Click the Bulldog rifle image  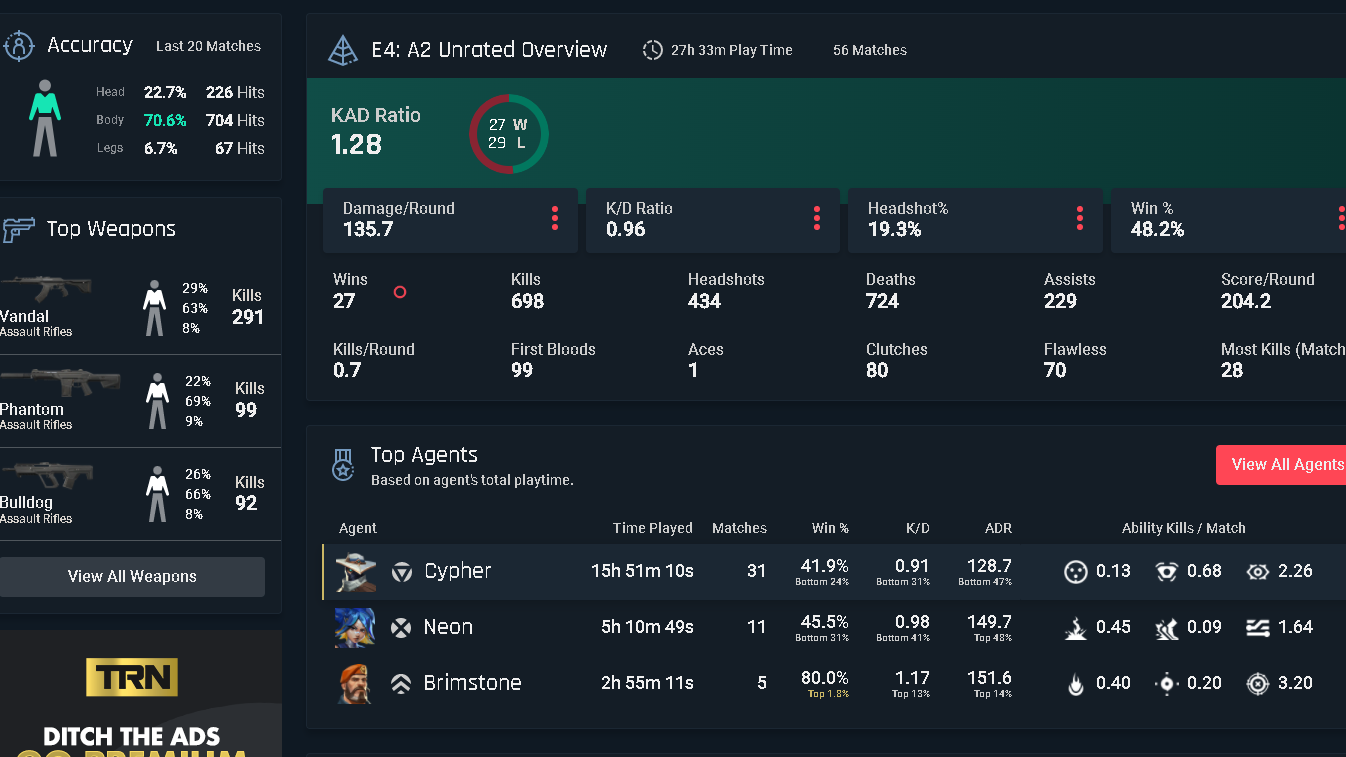click(46, 475)
